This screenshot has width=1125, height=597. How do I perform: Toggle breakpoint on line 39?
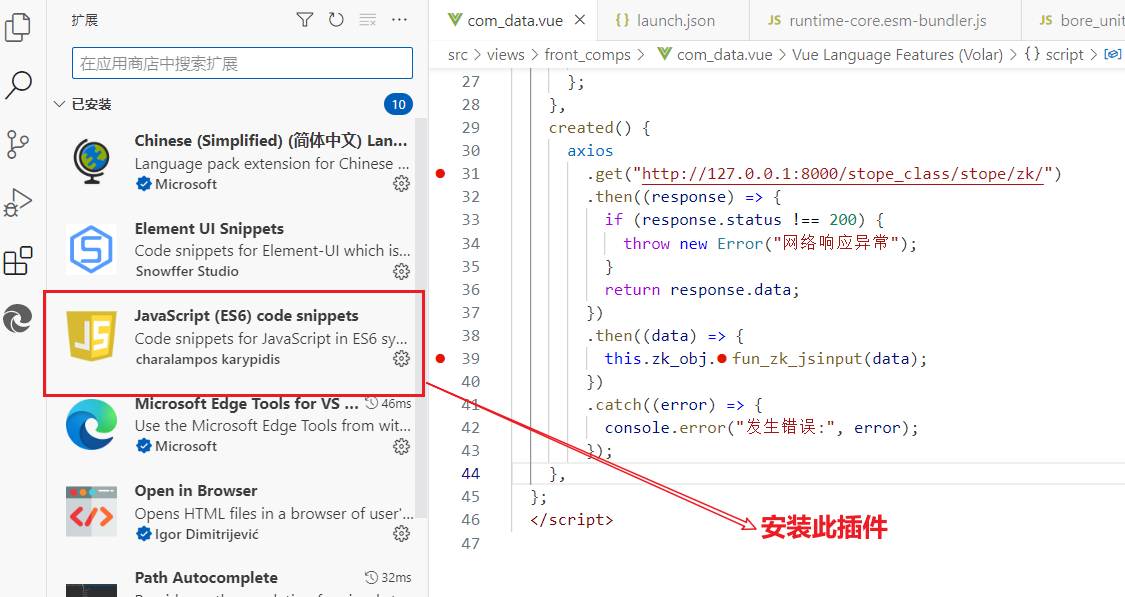[x=441, y=358]
